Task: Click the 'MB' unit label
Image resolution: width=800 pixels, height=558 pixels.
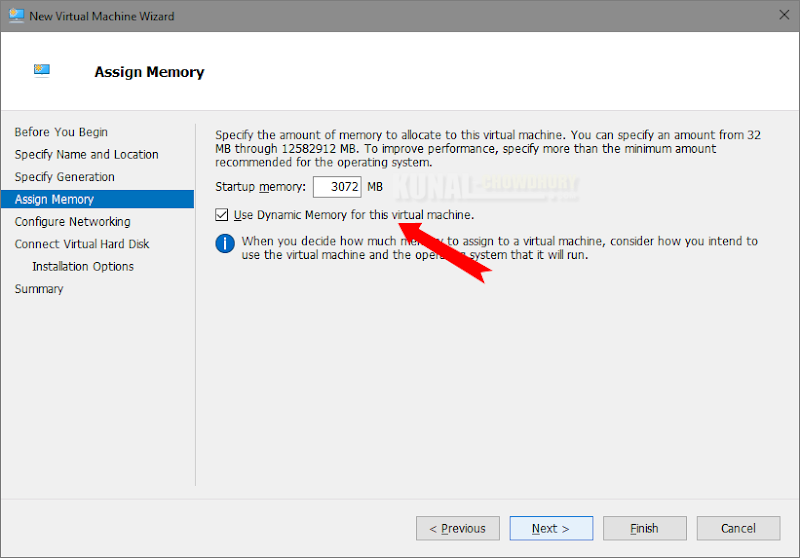Action: (375, 187)
